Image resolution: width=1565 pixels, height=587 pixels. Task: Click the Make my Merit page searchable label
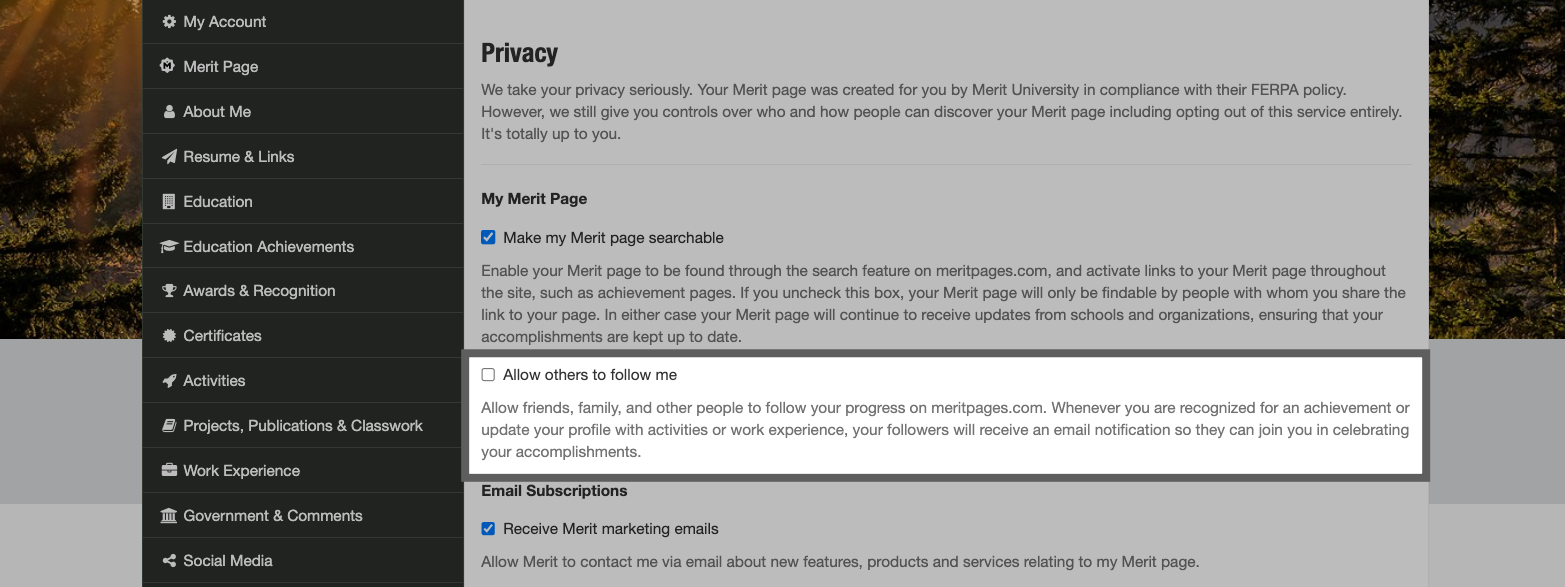click(613, 238)
